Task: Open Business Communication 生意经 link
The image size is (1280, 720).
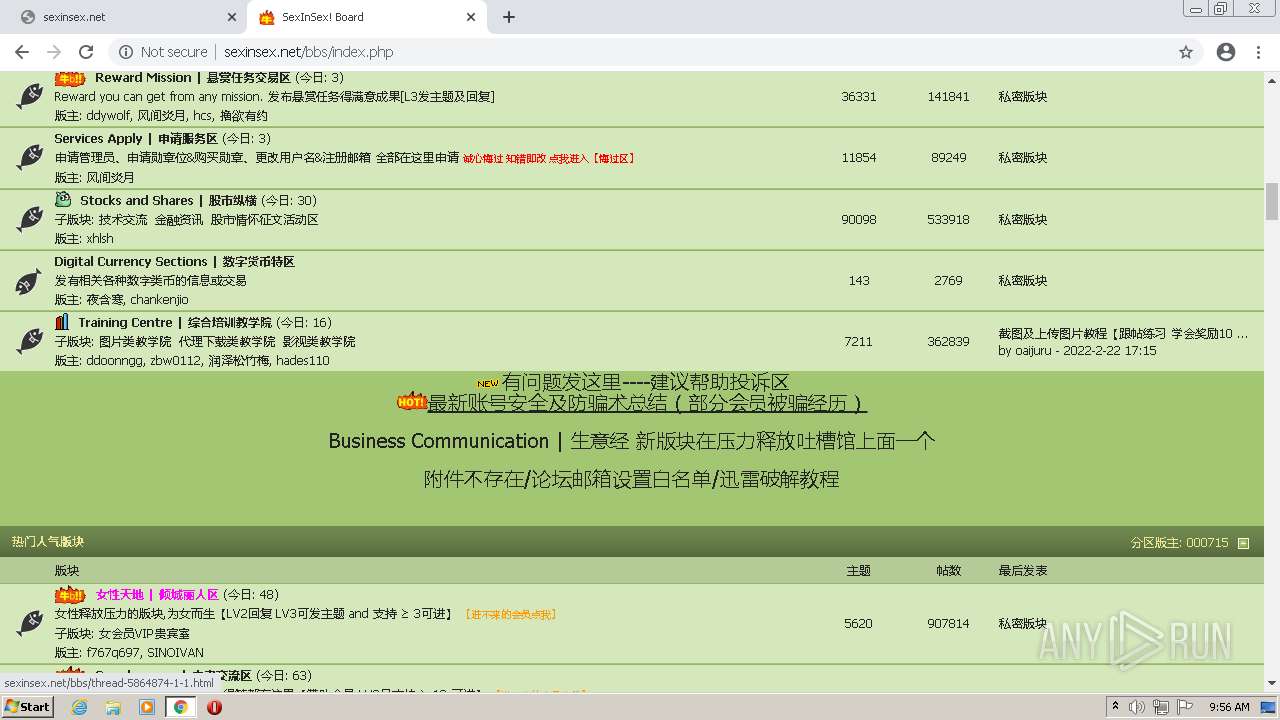Action: click(x=632, y=441)
